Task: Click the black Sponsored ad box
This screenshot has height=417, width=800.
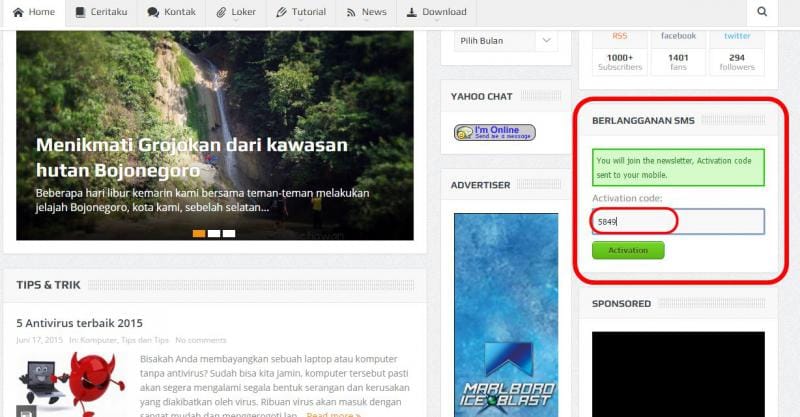Action: click(678, 374)
